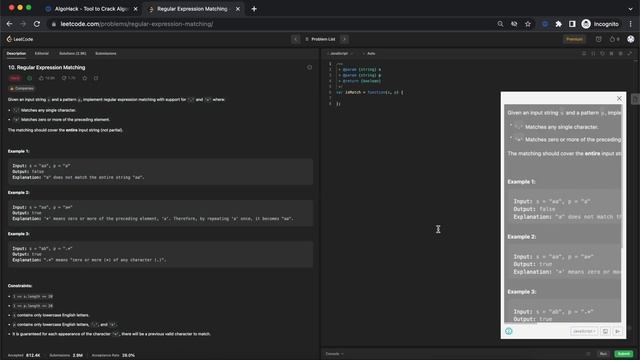This screenshot has width=640, height=360.
Task: Switch to the Solutions tab
Action: (x=73, y=53)
